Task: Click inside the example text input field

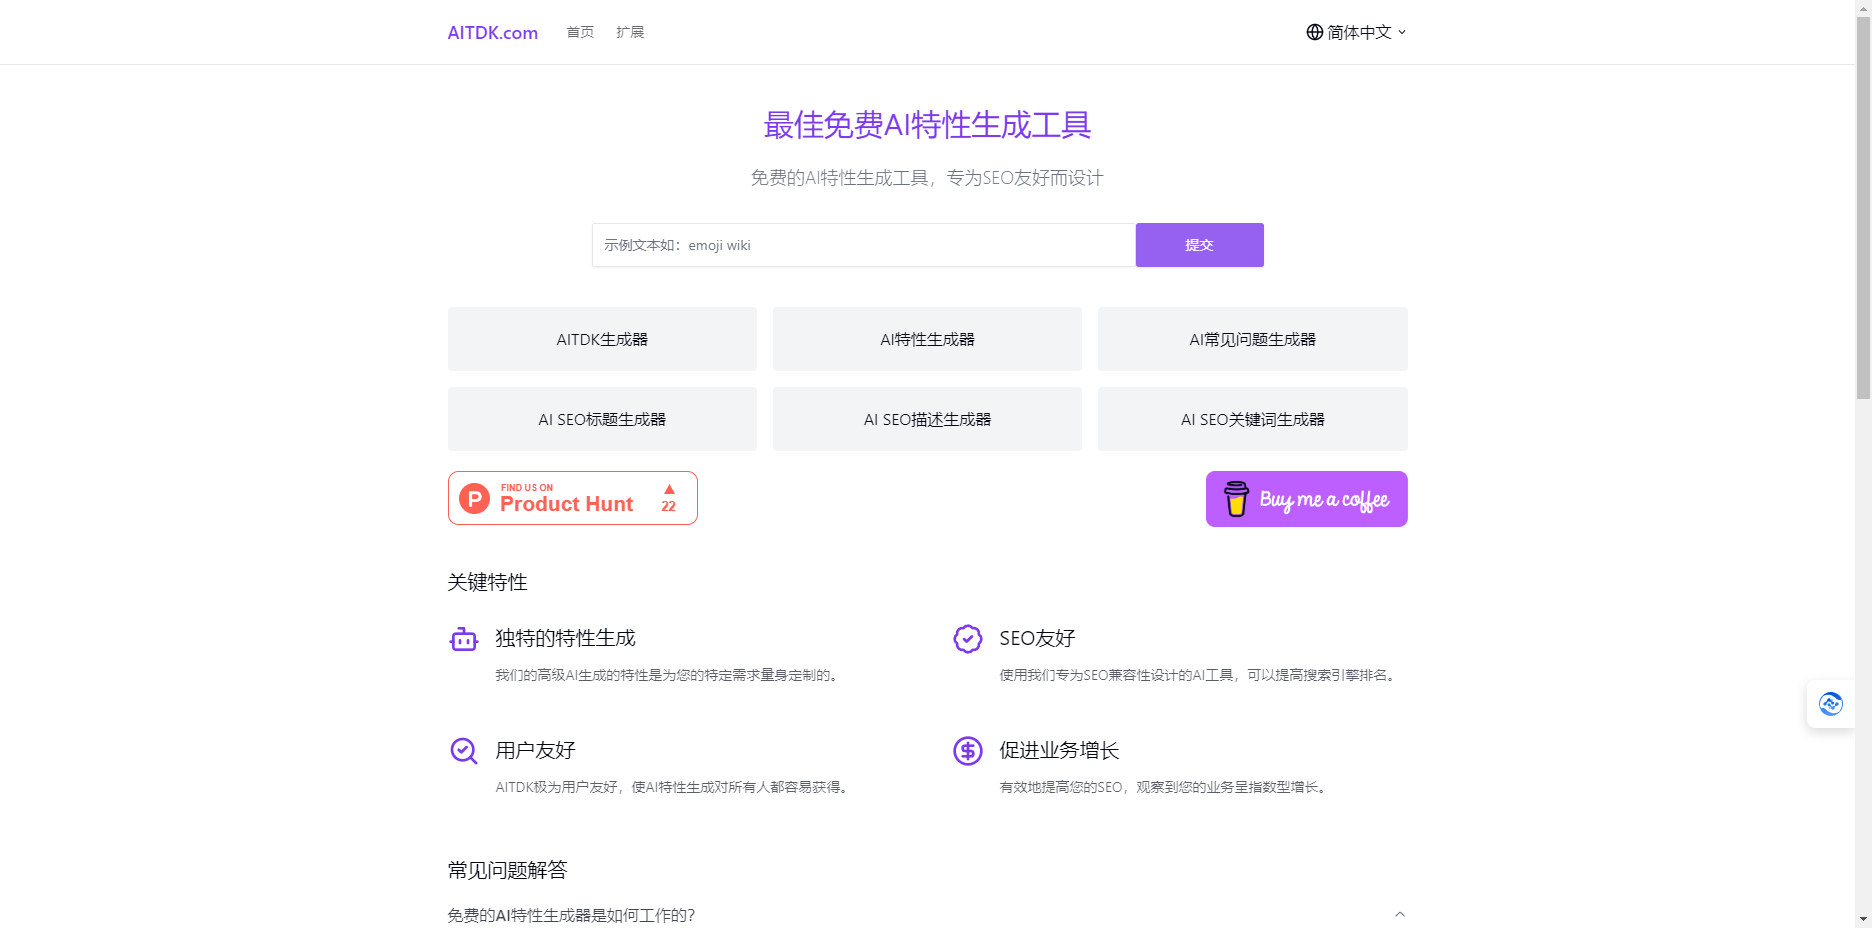Action: 863,244
